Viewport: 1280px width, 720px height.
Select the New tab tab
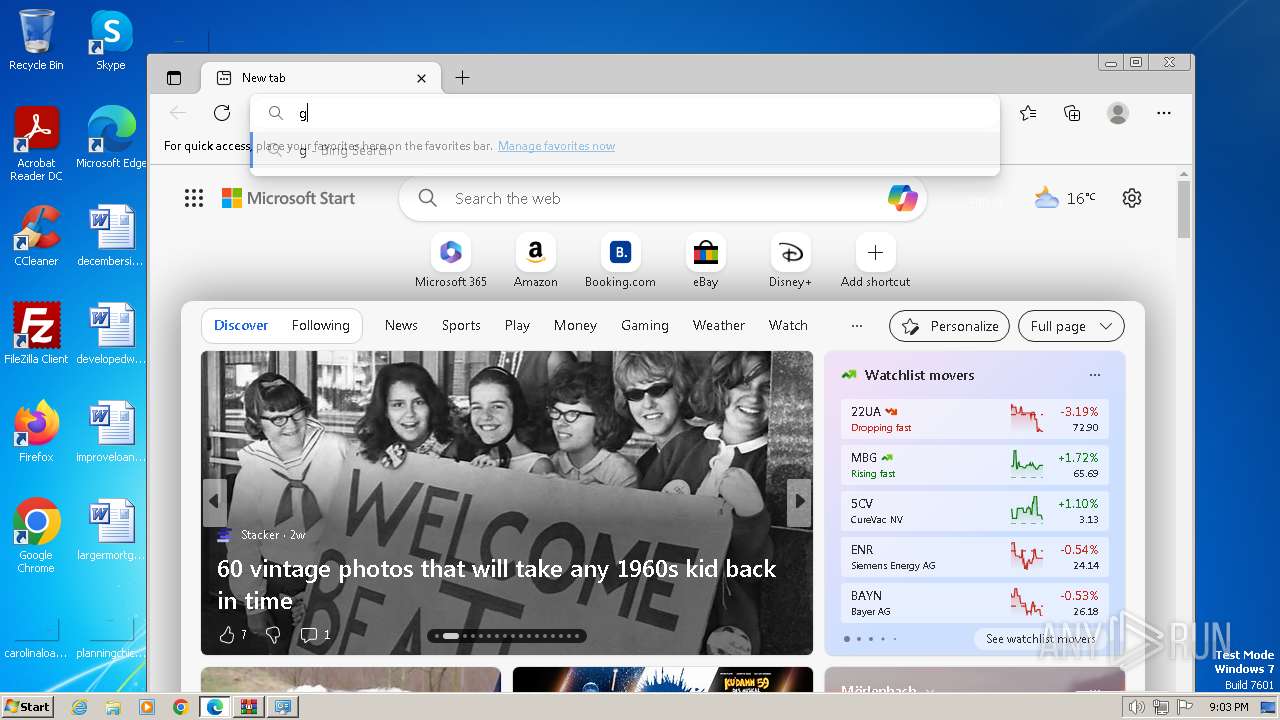tap(320, 78)
